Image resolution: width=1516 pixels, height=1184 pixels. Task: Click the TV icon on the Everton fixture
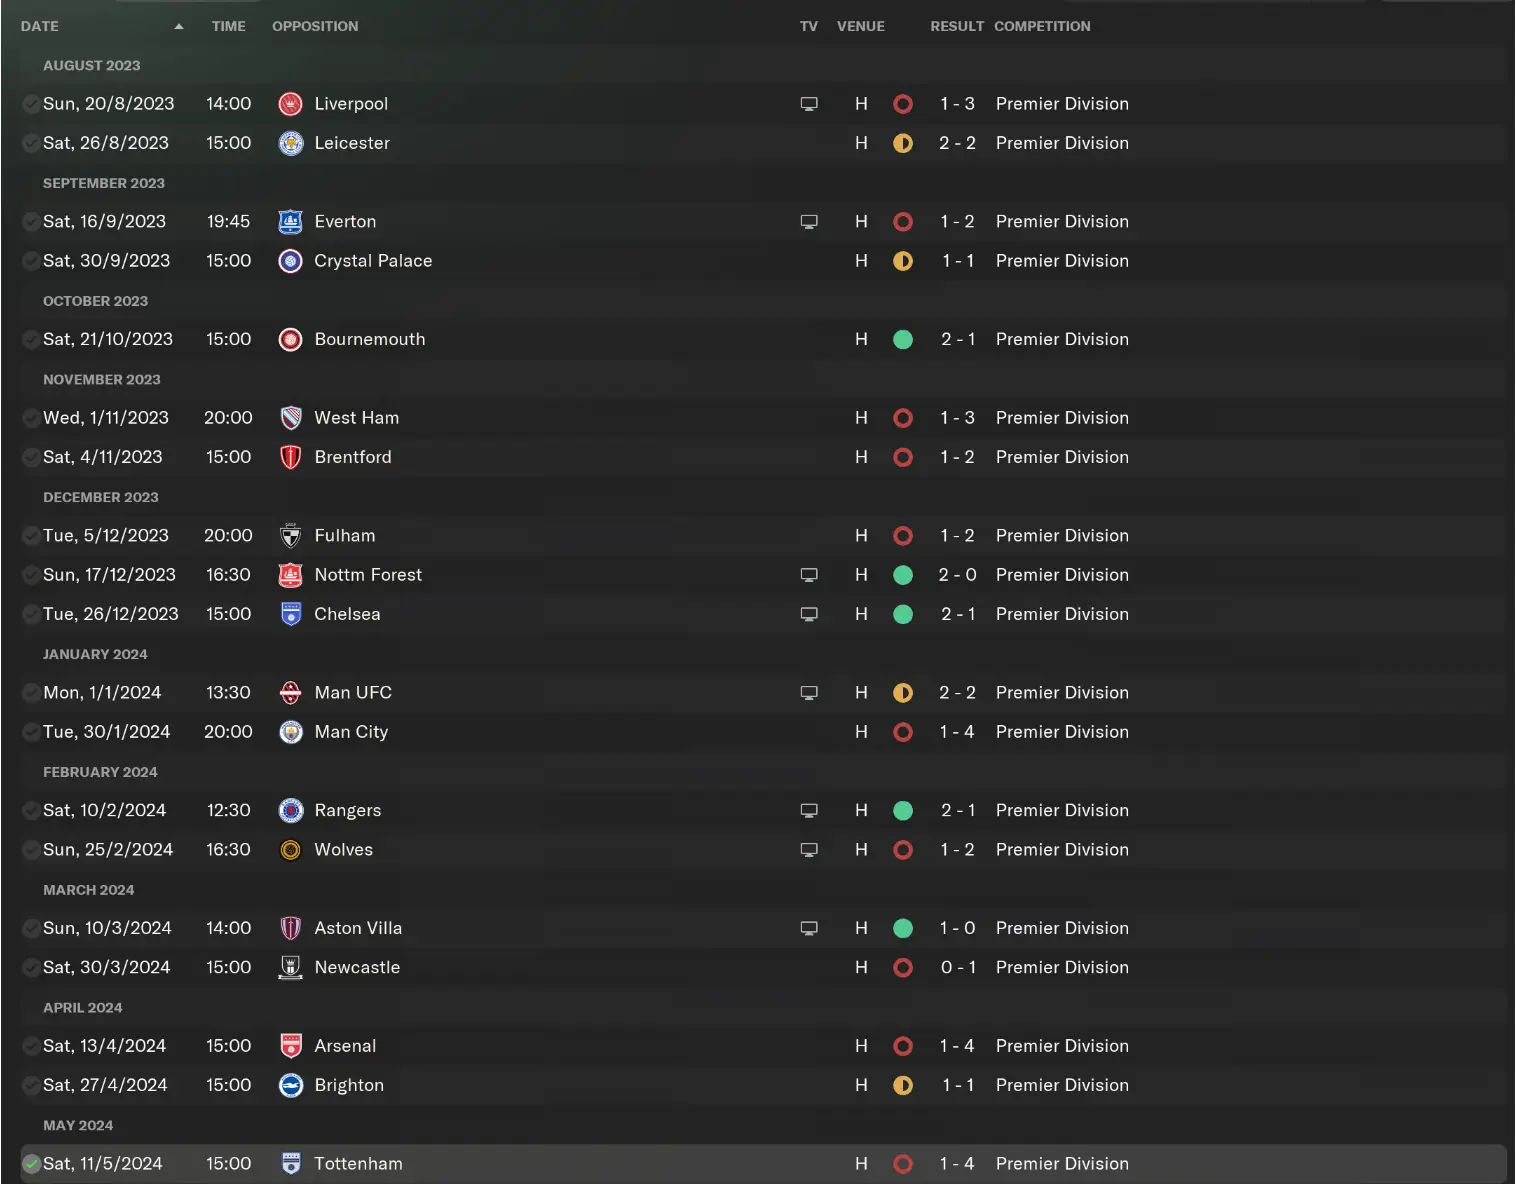[x=809, y=221]
